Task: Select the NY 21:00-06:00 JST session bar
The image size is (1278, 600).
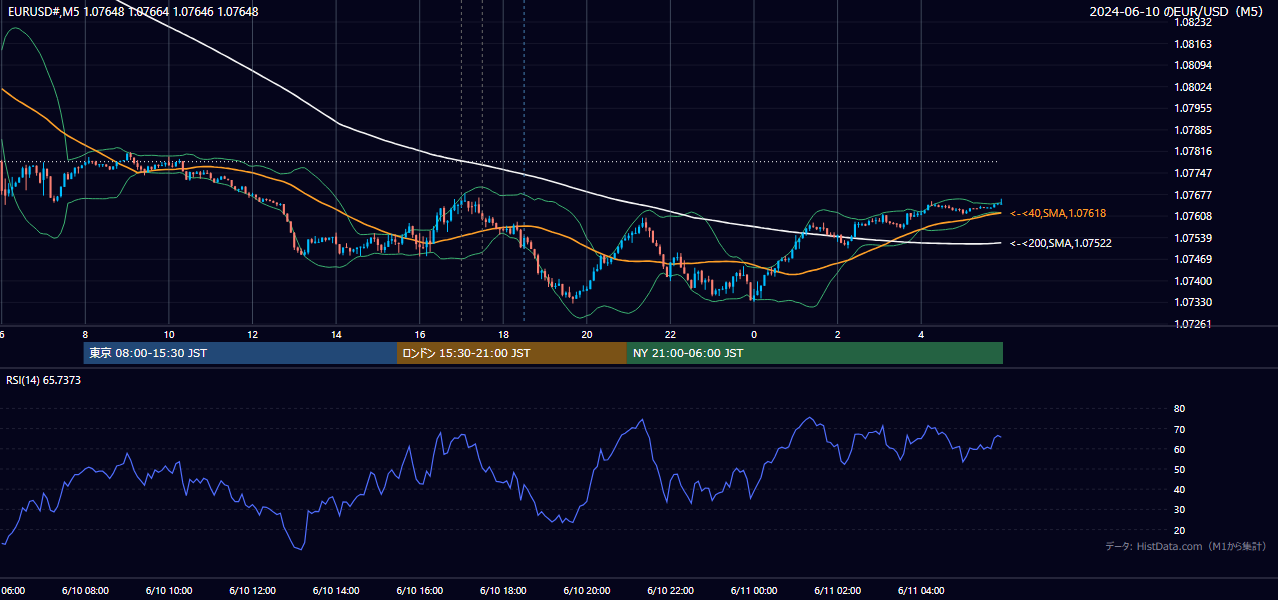Action: click(815, 353)
